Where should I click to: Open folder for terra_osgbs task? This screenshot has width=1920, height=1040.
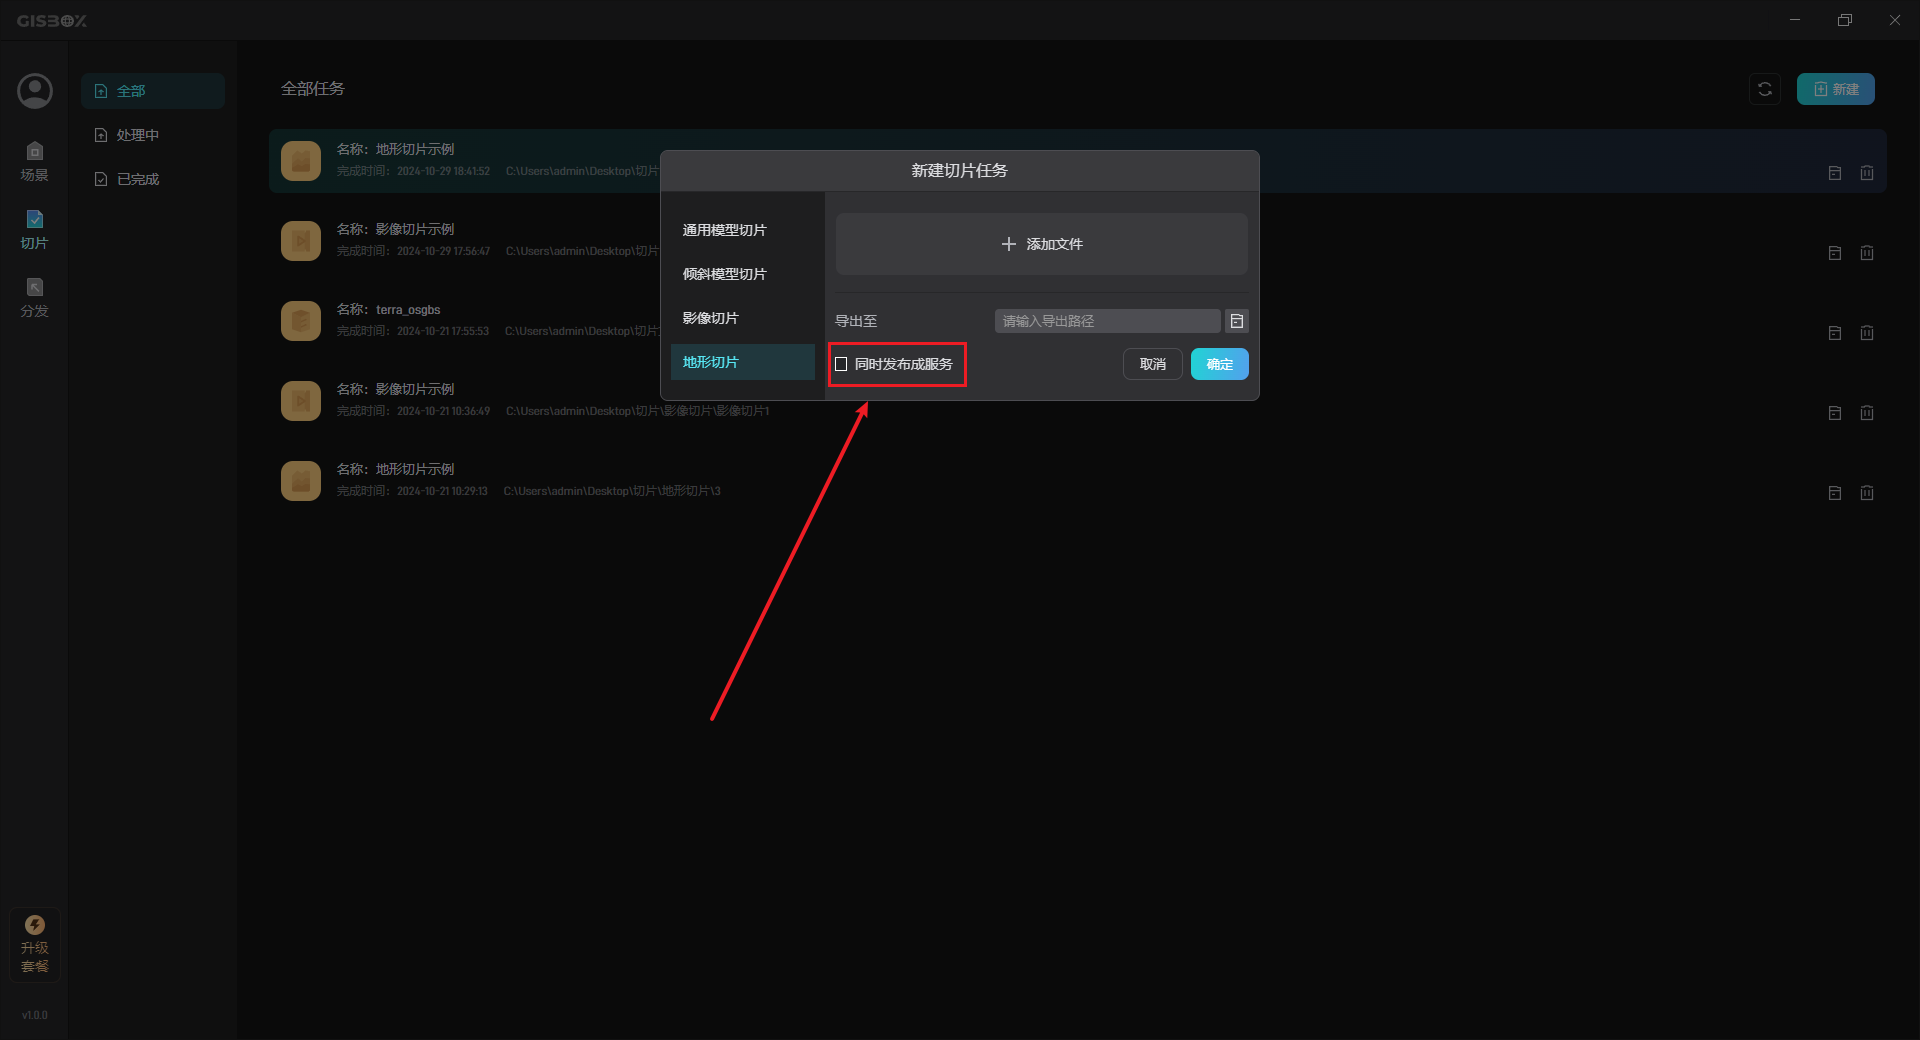point(1835,333)
